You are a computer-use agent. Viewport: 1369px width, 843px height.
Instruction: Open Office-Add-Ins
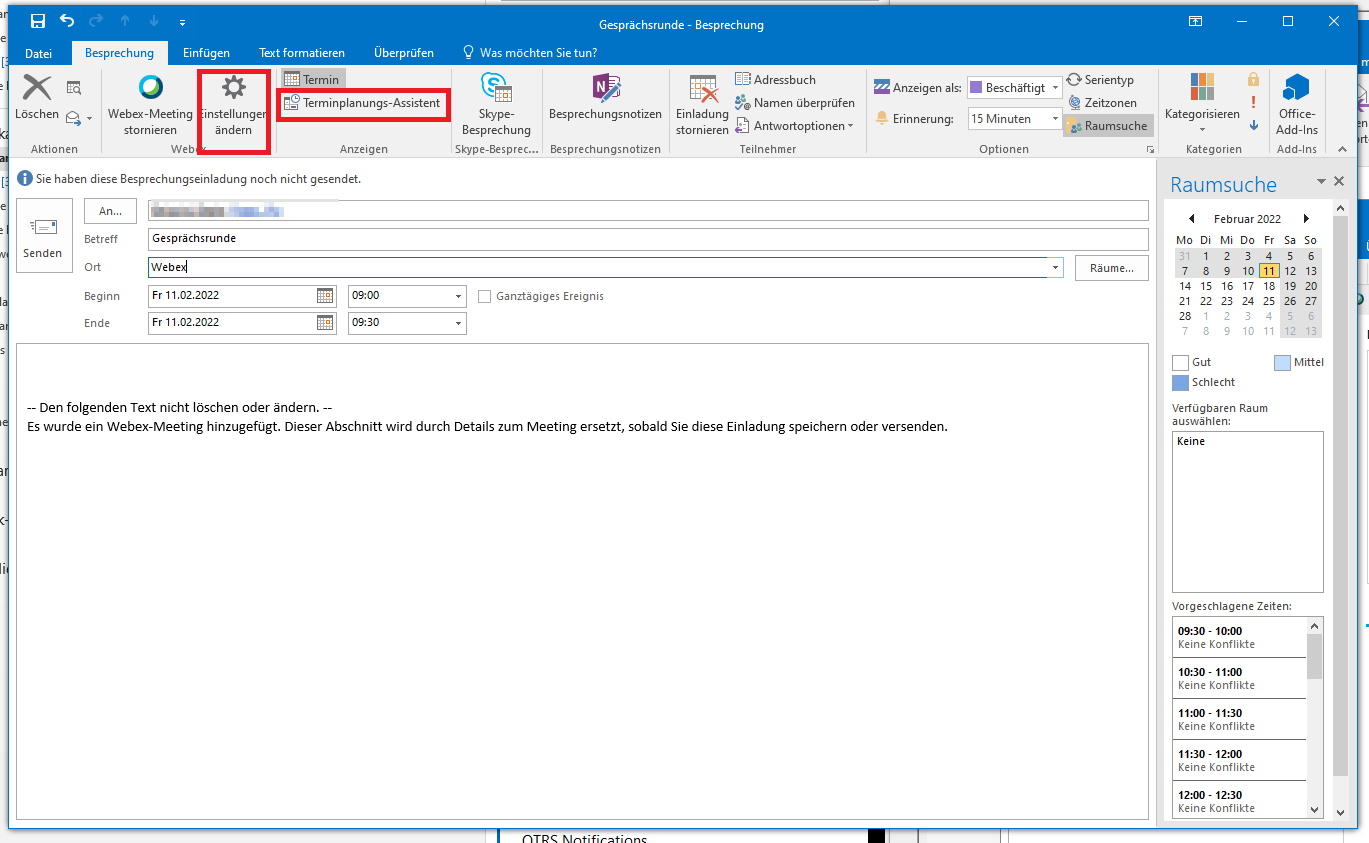coord(1297,105)
